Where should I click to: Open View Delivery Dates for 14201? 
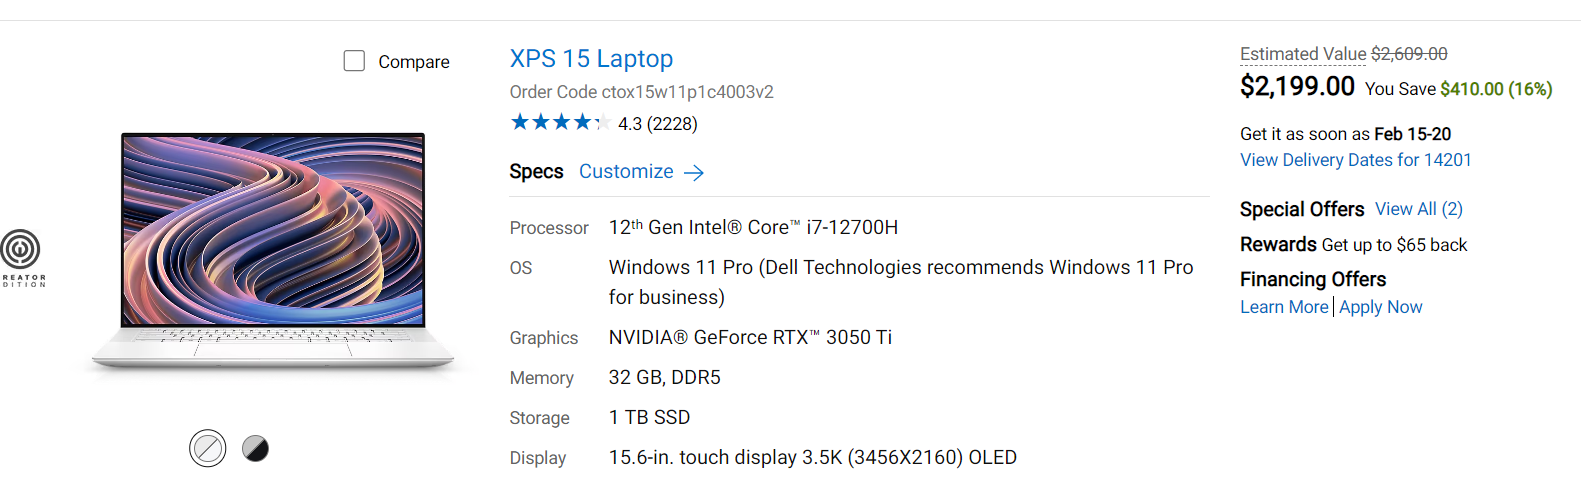1355,160
